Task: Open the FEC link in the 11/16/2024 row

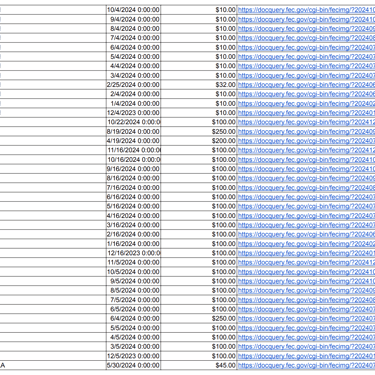Action: pyautogui.click(x=306, y=150)
